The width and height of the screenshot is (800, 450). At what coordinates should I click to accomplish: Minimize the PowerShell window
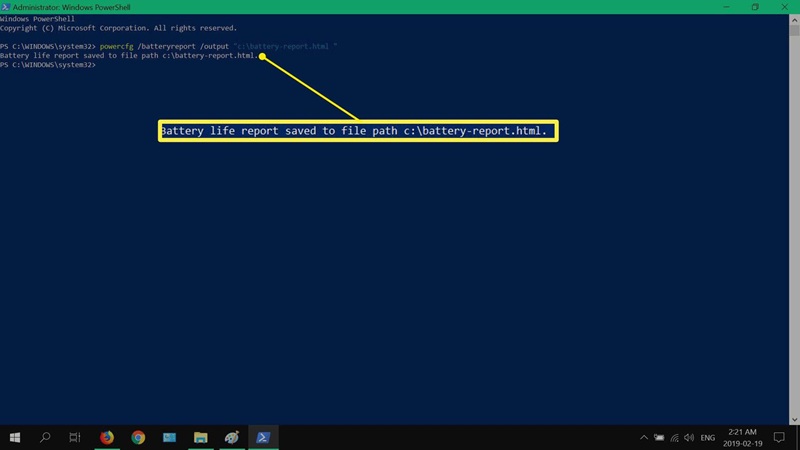click(726, 7)
